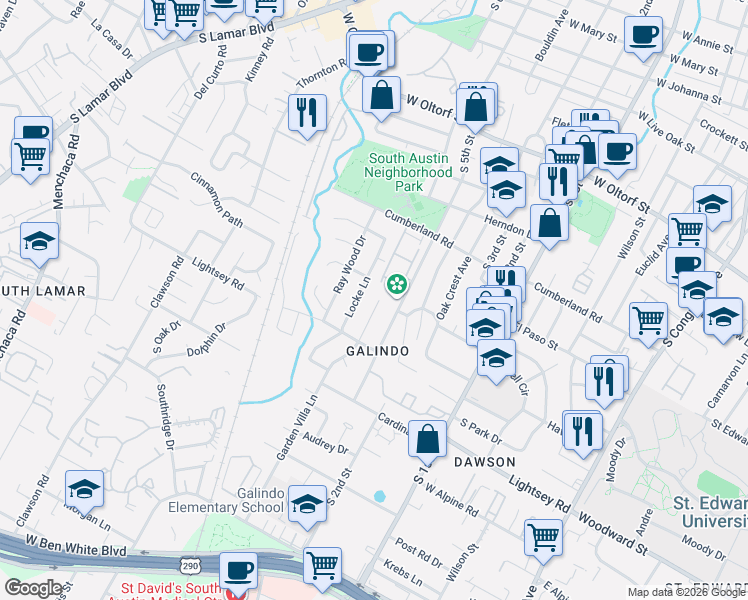The image size is (748, 600).
Task: Click the Woodward St street label
Action: point(613,534)
